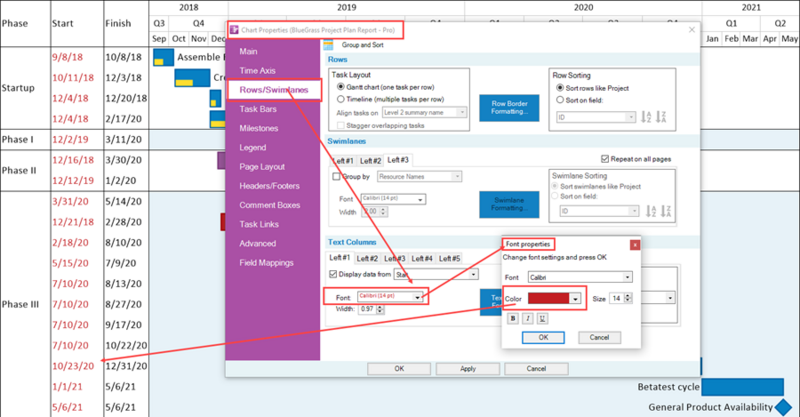Click the Group and Sort icon at dialog top
This screenshot has height=417, width=800.
pyautogui.click(x=328, y=45)
